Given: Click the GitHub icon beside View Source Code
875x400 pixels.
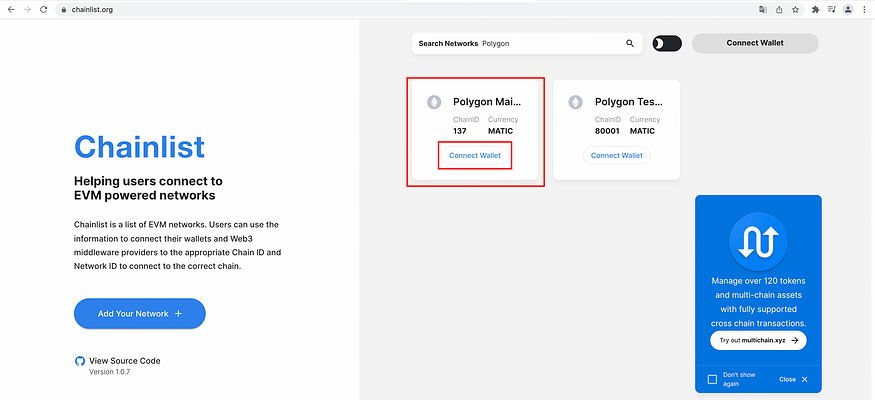Looking at the screenshot, I should pyautogui.click(x=80, y=361).
